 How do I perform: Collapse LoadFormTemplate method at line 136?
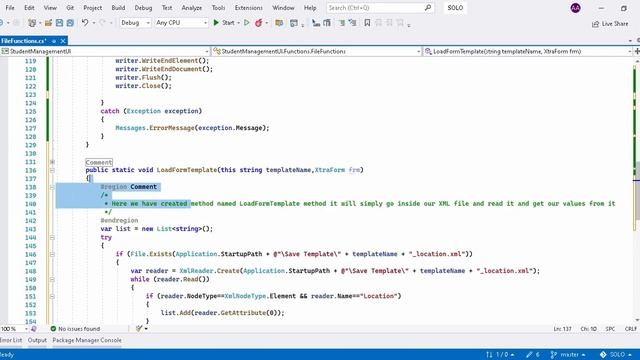pyautogui.click(x=52, y=170)
